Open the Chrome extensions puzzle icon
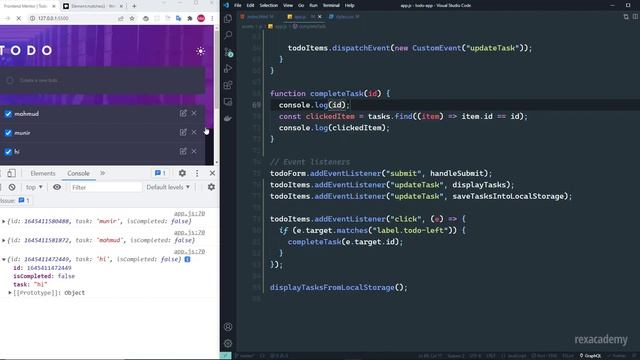The height and width of the screenshot is (360, 640). coord(190,18)
